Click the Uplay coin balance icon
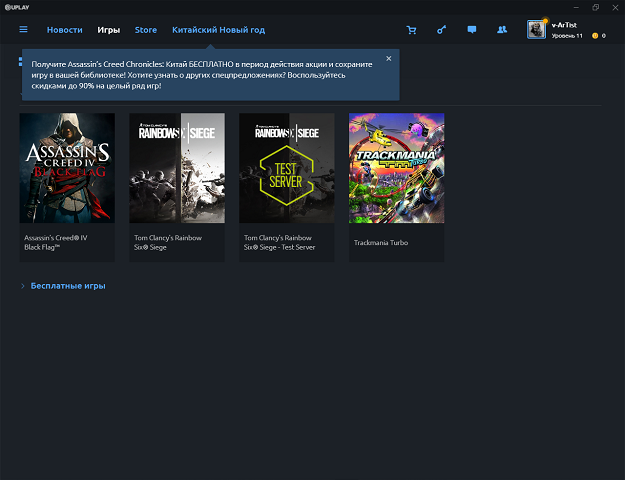The image size is (625, 480). [595, 36]
